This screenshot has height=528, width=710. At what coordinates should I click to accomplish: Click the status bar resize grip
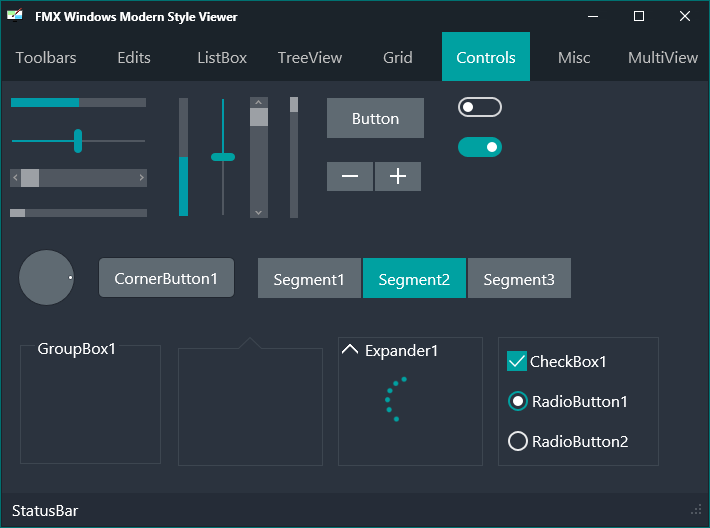[x=696, y=510]
